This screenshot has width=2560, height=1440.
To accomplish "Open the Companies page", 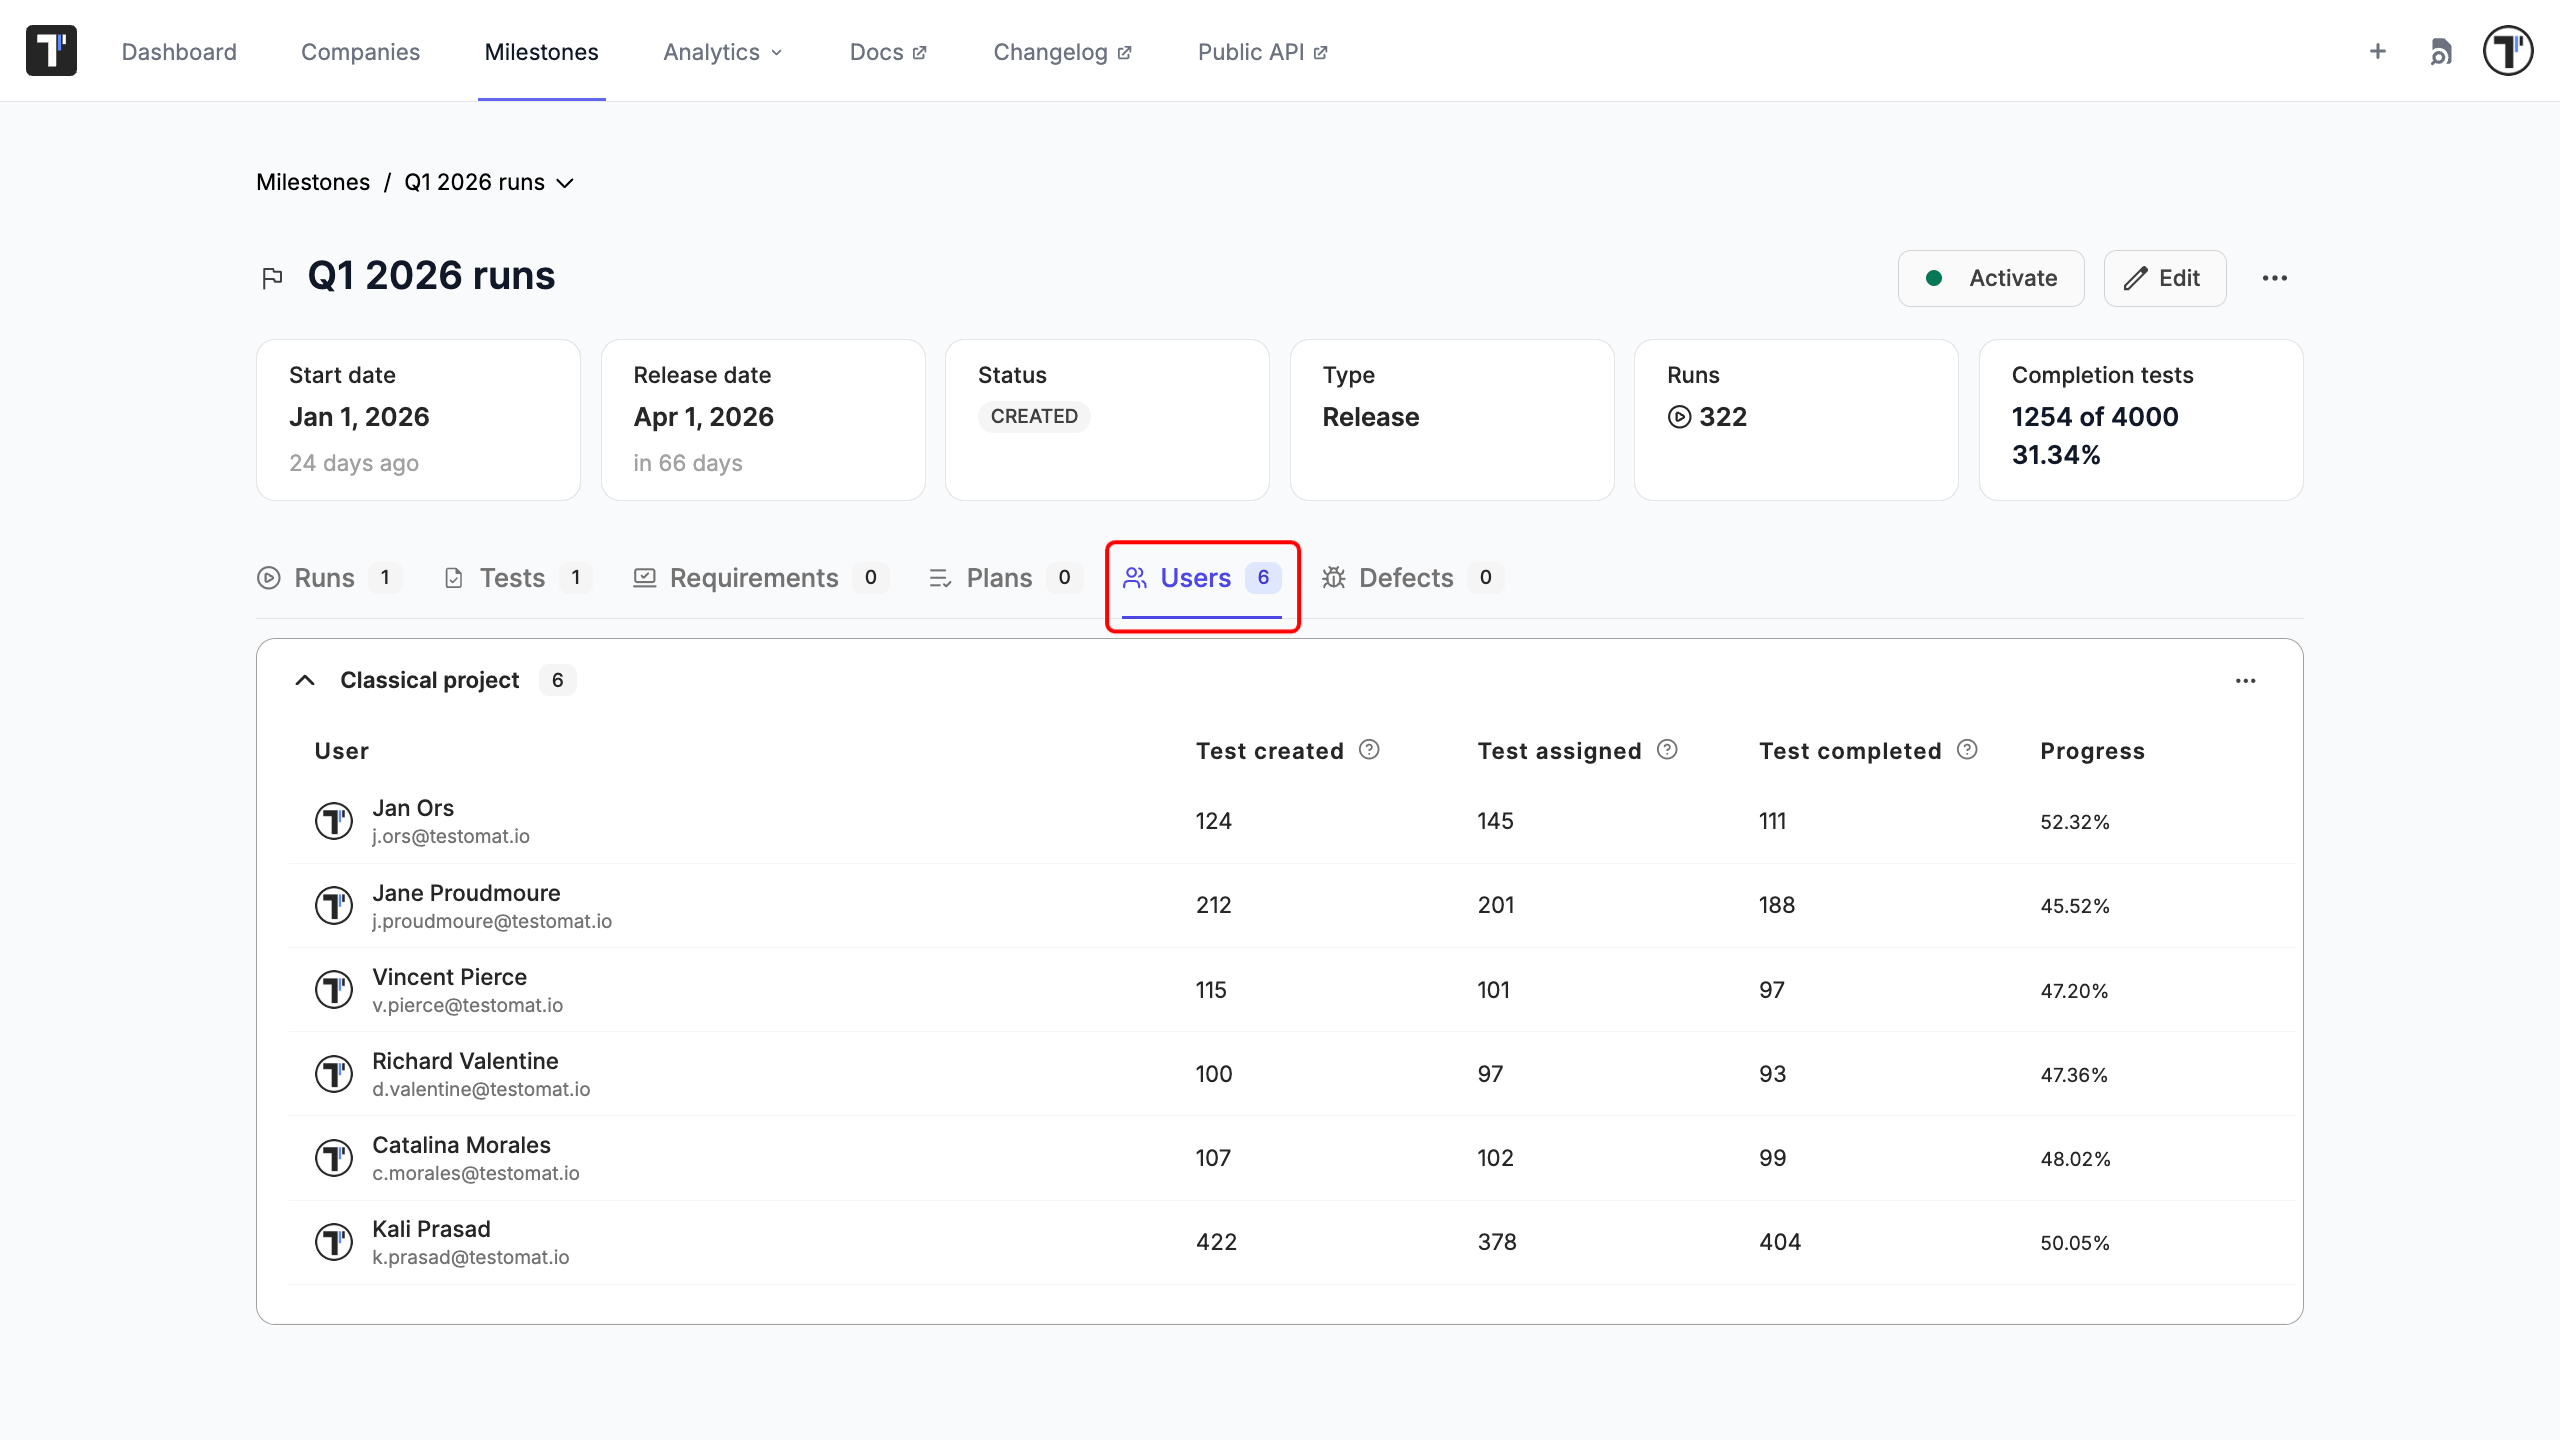I will tap(360, 52).
